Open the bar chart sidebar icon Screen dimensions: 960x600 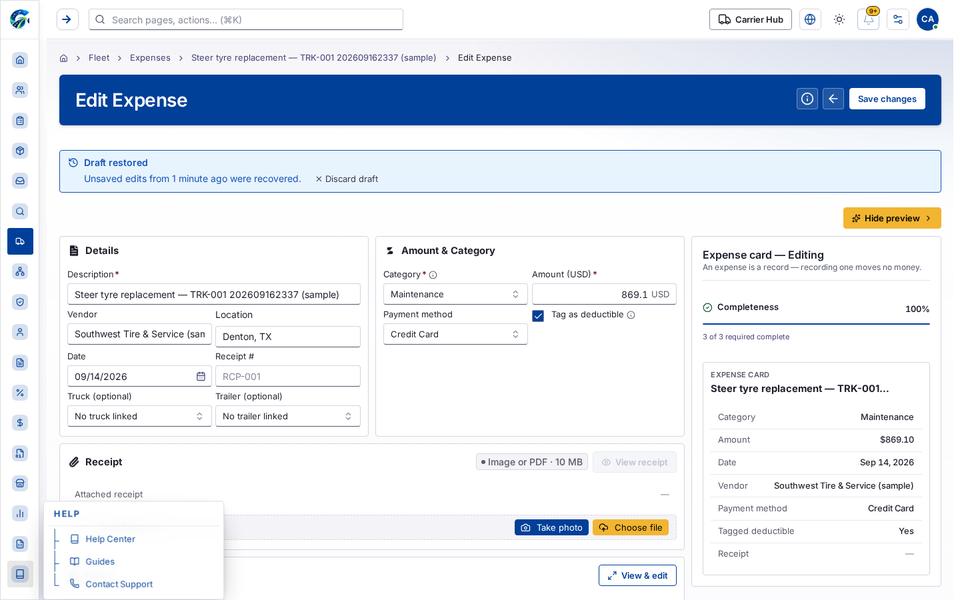pyautogui.click(x=20, y=513)
